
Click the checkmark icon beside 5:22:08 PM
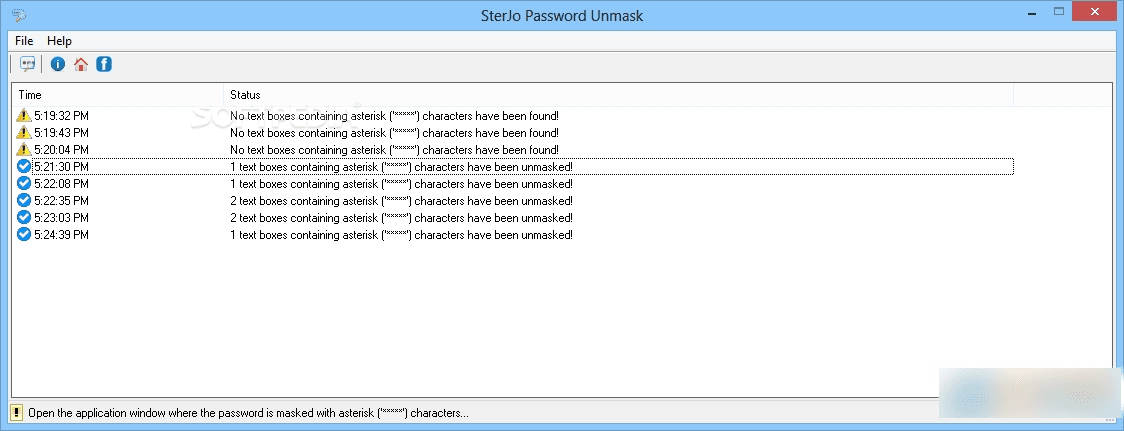(x=24, y=184)
